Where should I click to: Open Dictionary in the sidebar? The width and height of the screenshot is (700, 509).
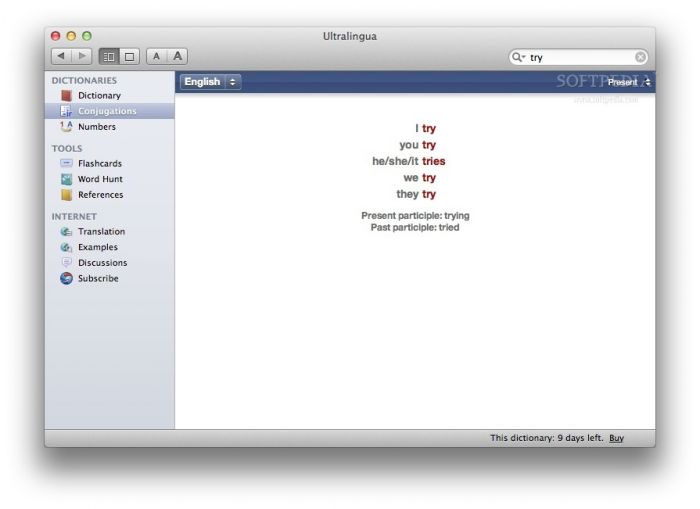click(x=99, y=96)
